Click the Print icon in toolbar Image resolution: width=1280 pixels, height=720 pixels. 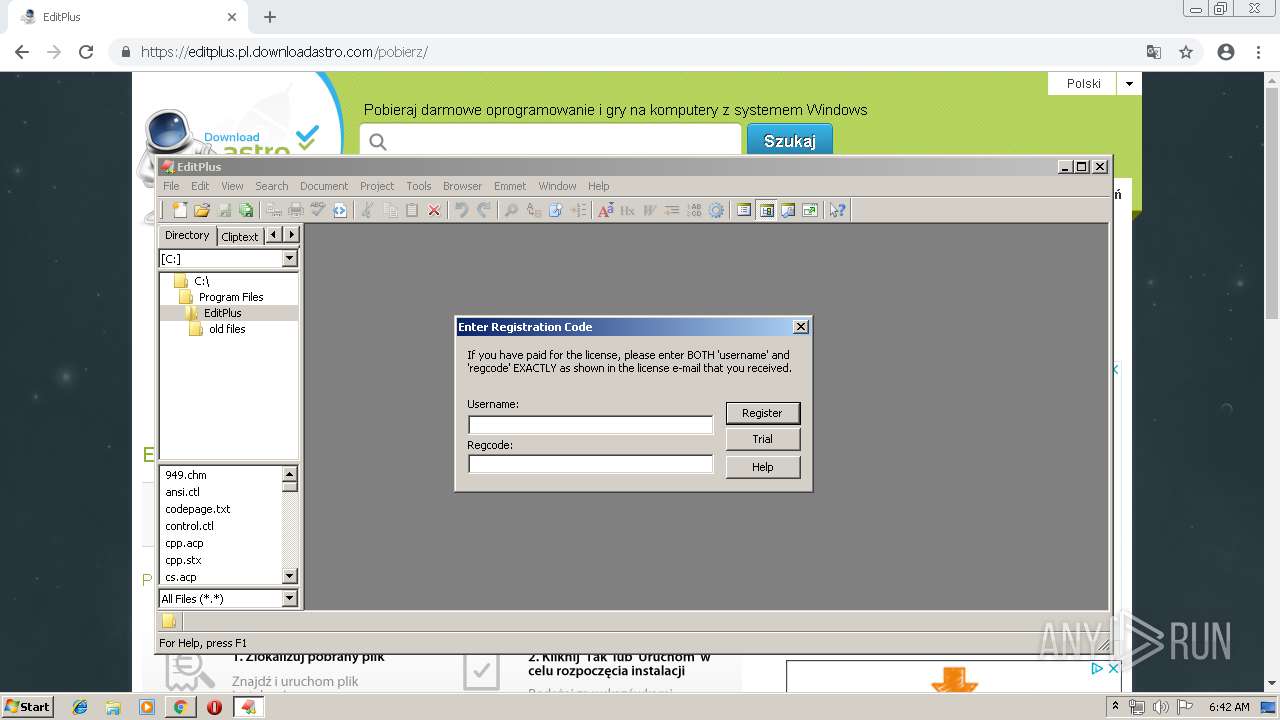[295, 210]
